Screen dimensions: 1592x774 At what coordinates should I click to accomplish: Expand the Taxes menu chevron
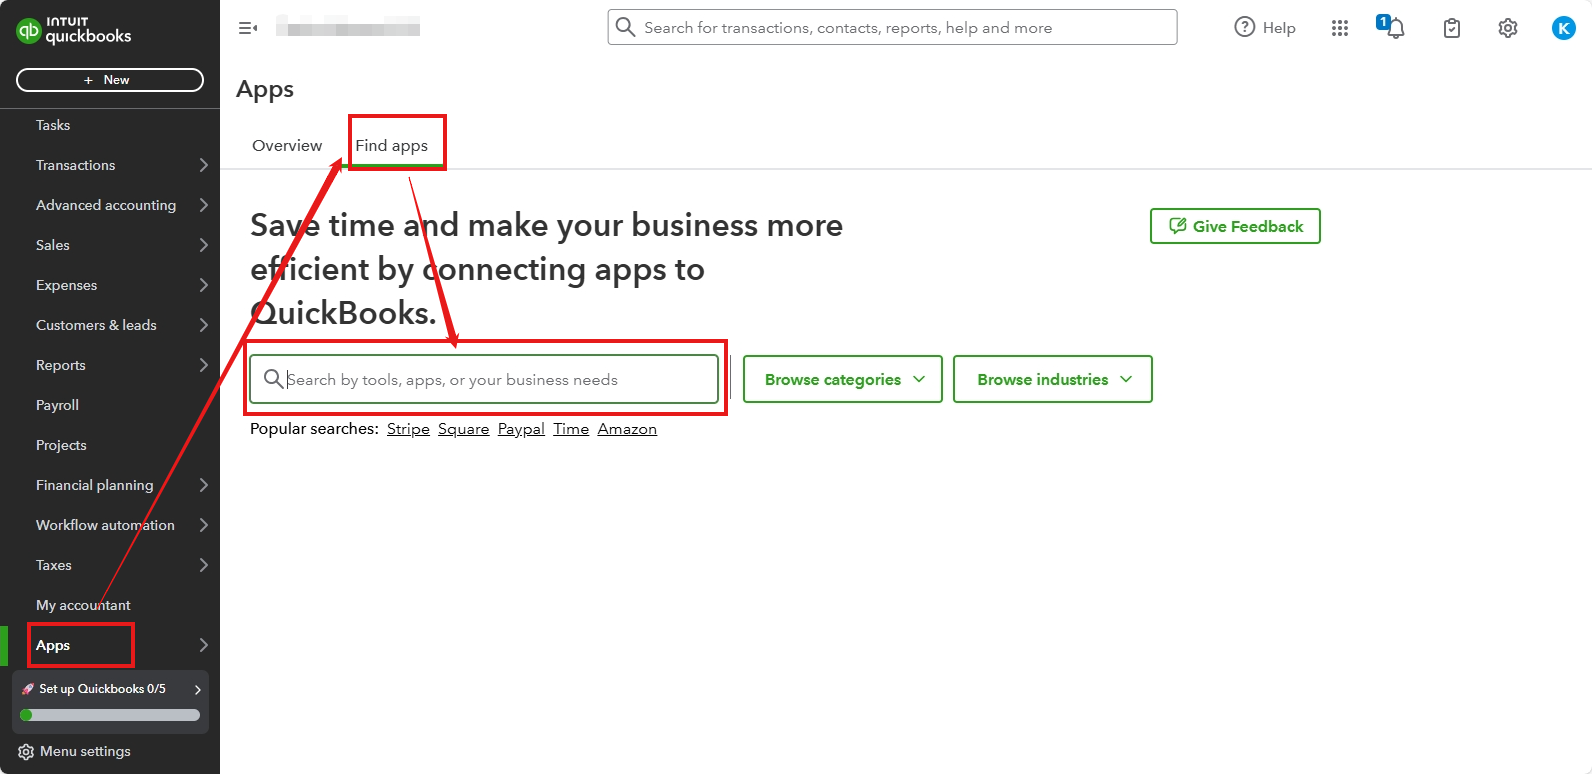[203, 565]
